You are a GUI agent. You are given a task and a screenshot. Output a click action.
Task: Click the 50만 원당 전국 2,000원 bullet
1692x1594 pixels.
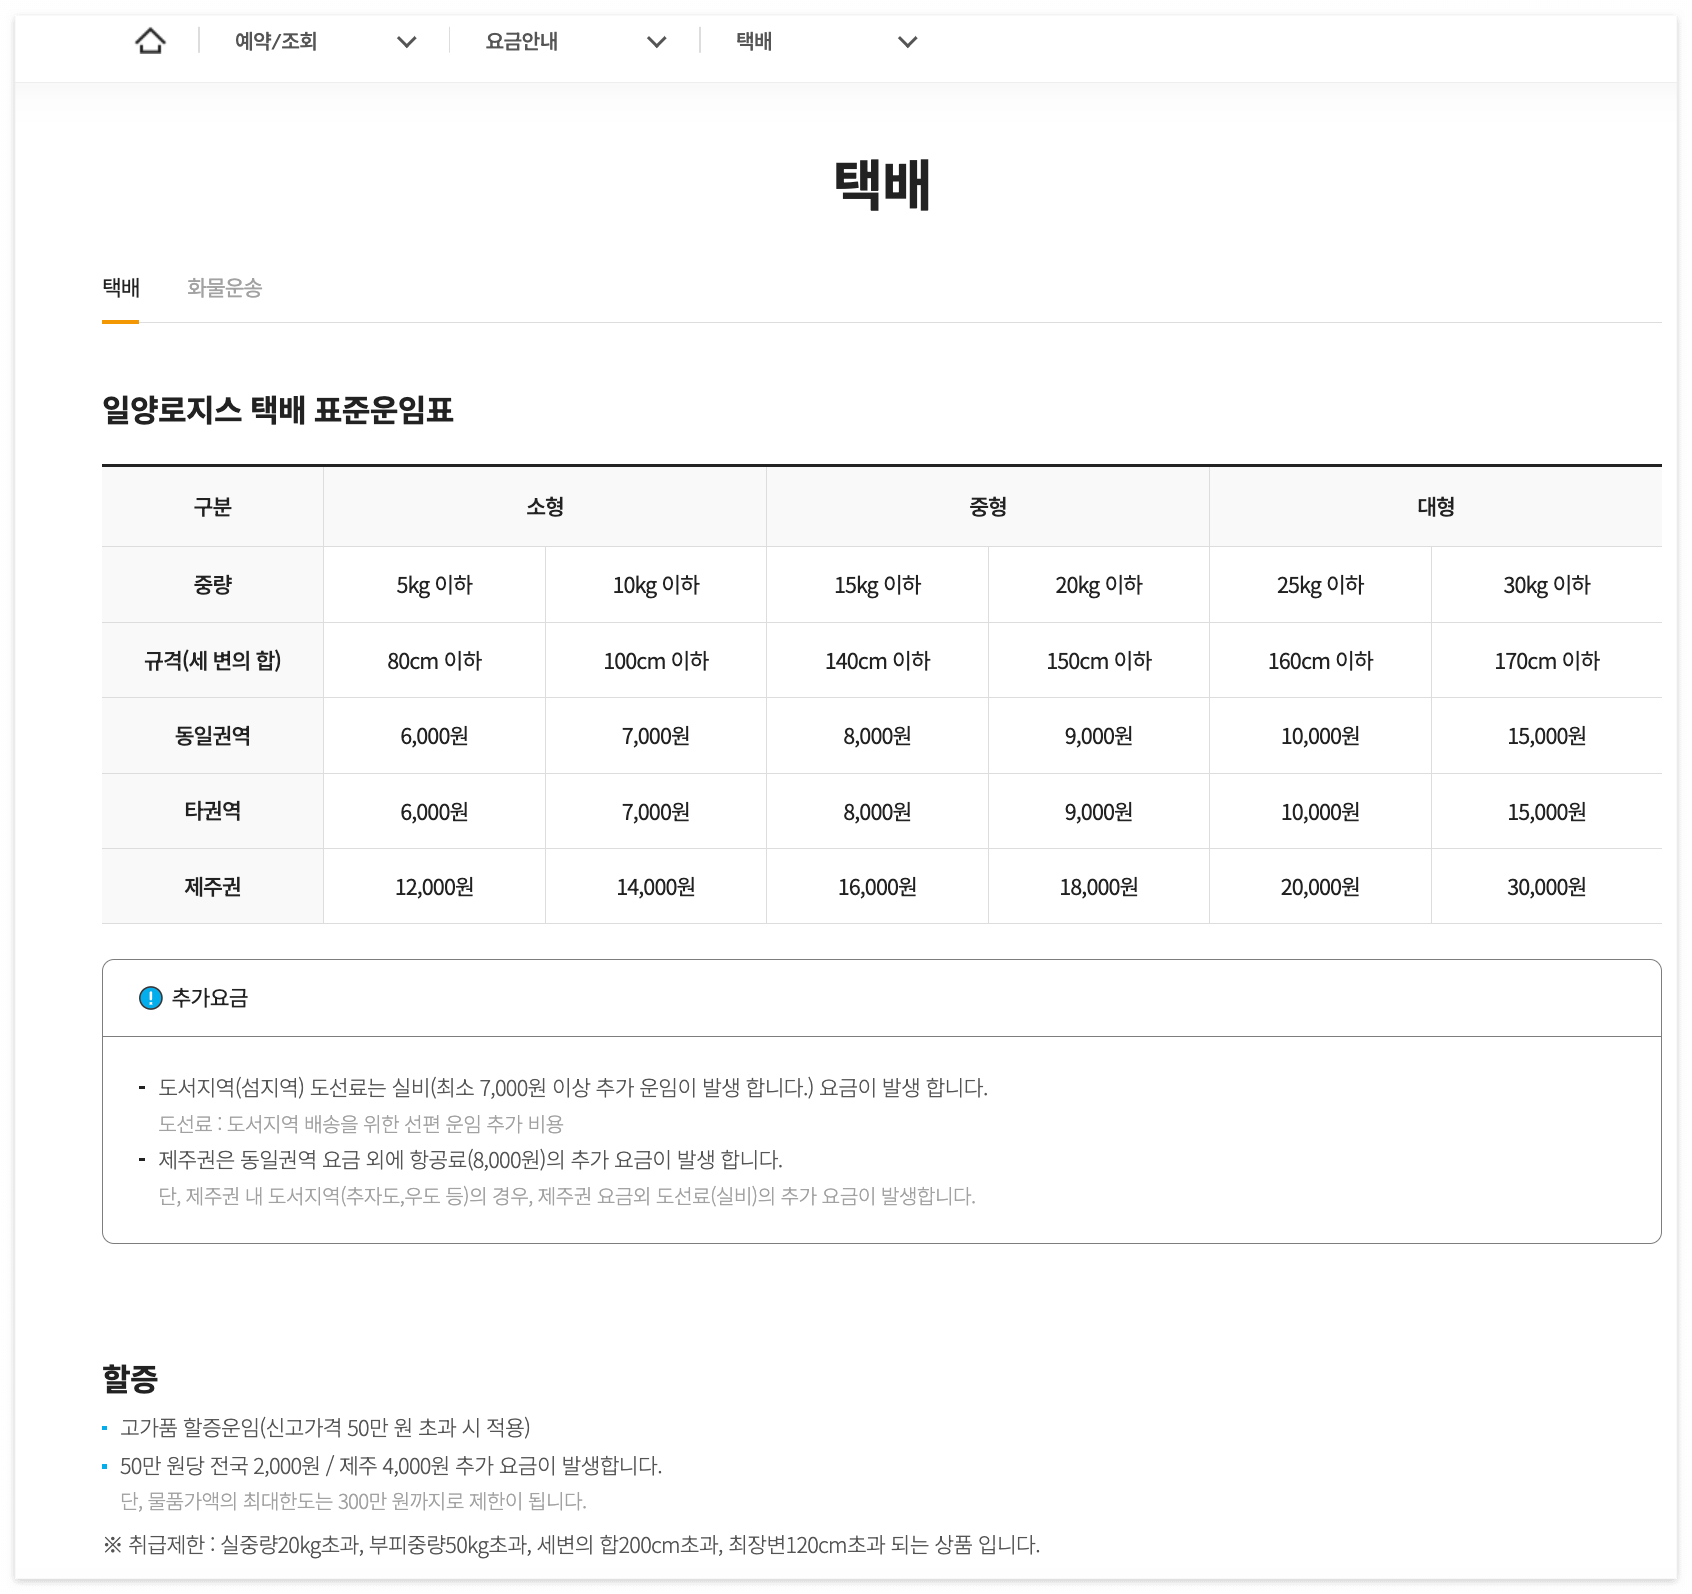[x=391, y=1466]
